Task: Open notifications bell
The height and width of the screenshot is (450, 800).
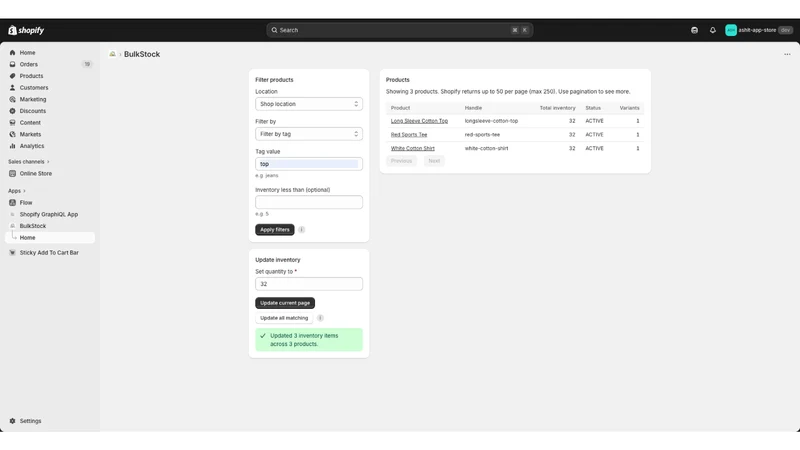Action: [713, 30]
